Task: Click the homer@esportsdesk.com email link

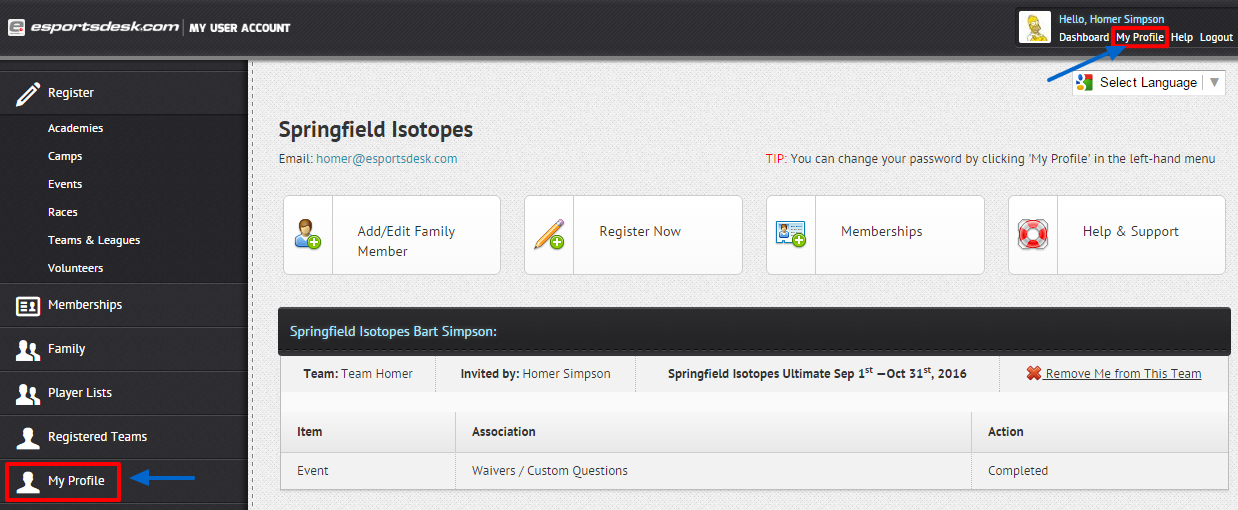Action: (387, 158)
